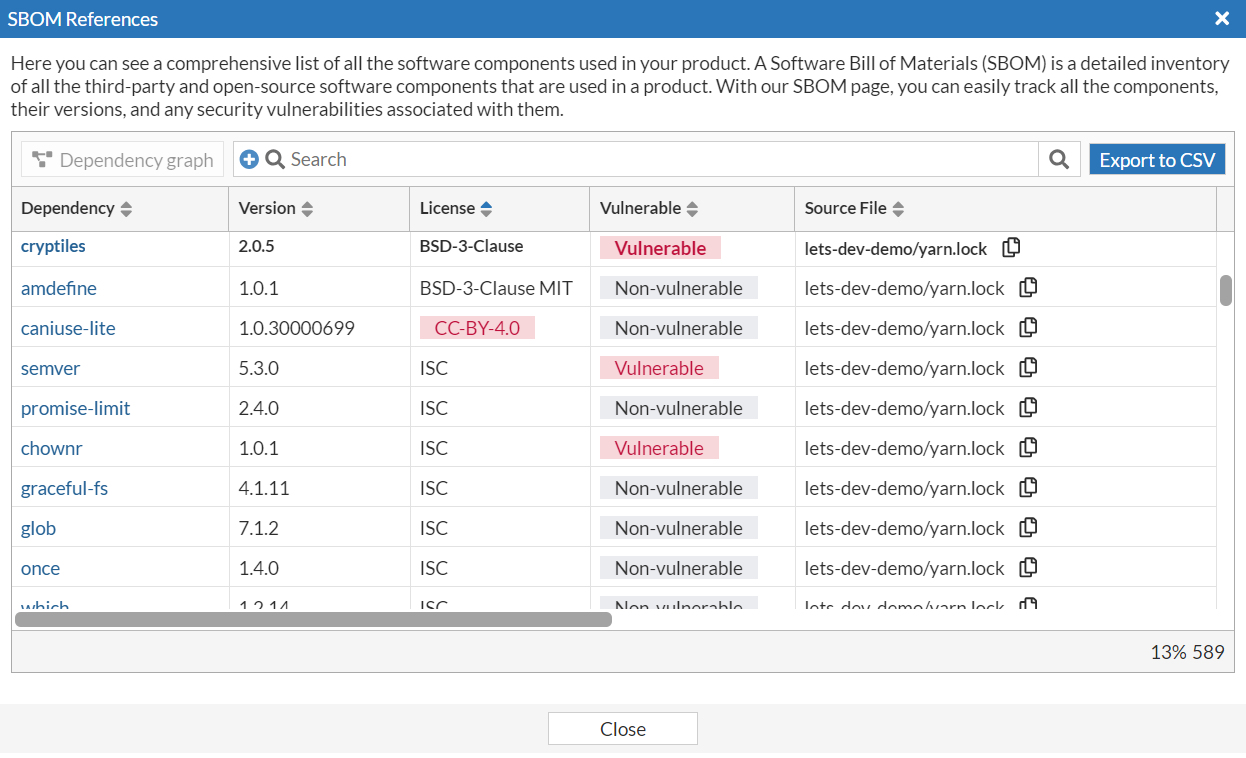
Task: Open the semver dependency page
Action: click(50, 367)
